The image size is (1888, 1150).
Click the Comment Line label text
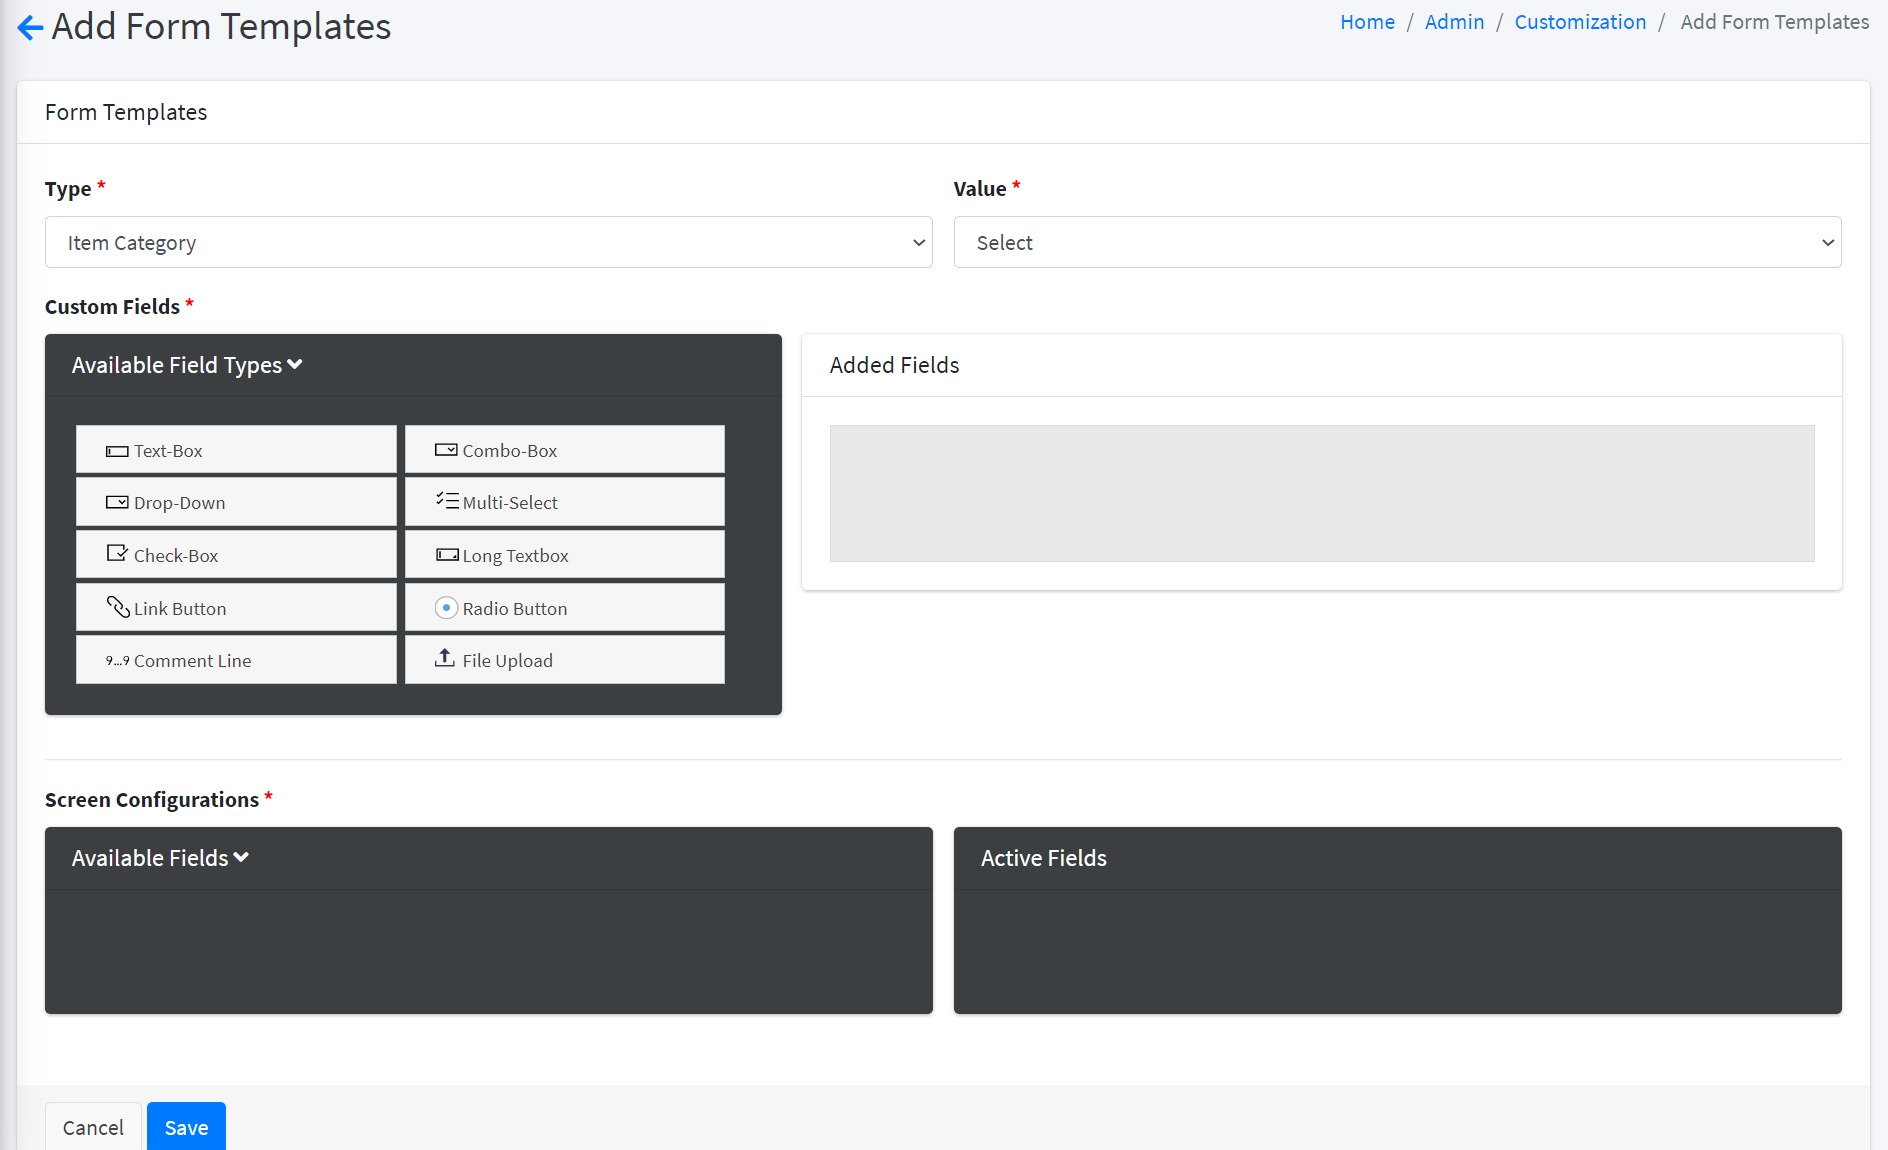coord(193,661)
